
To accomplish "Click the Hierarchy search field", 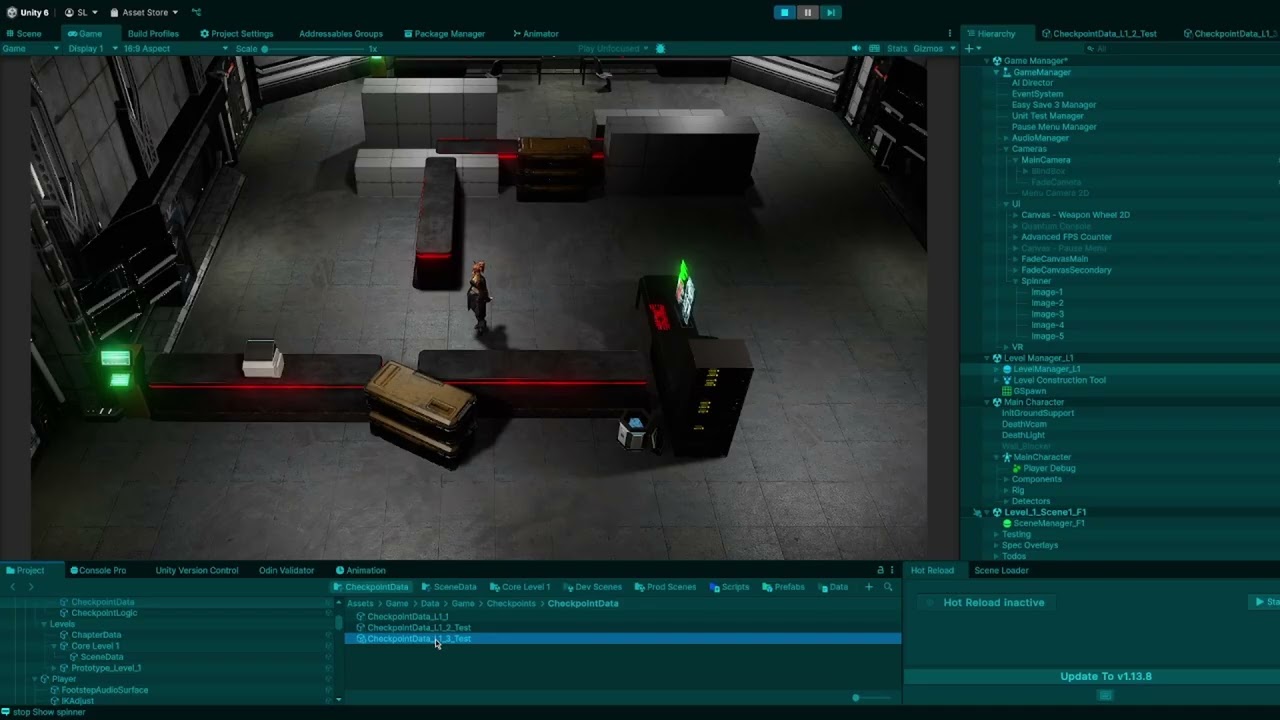I will point(1180,48).
